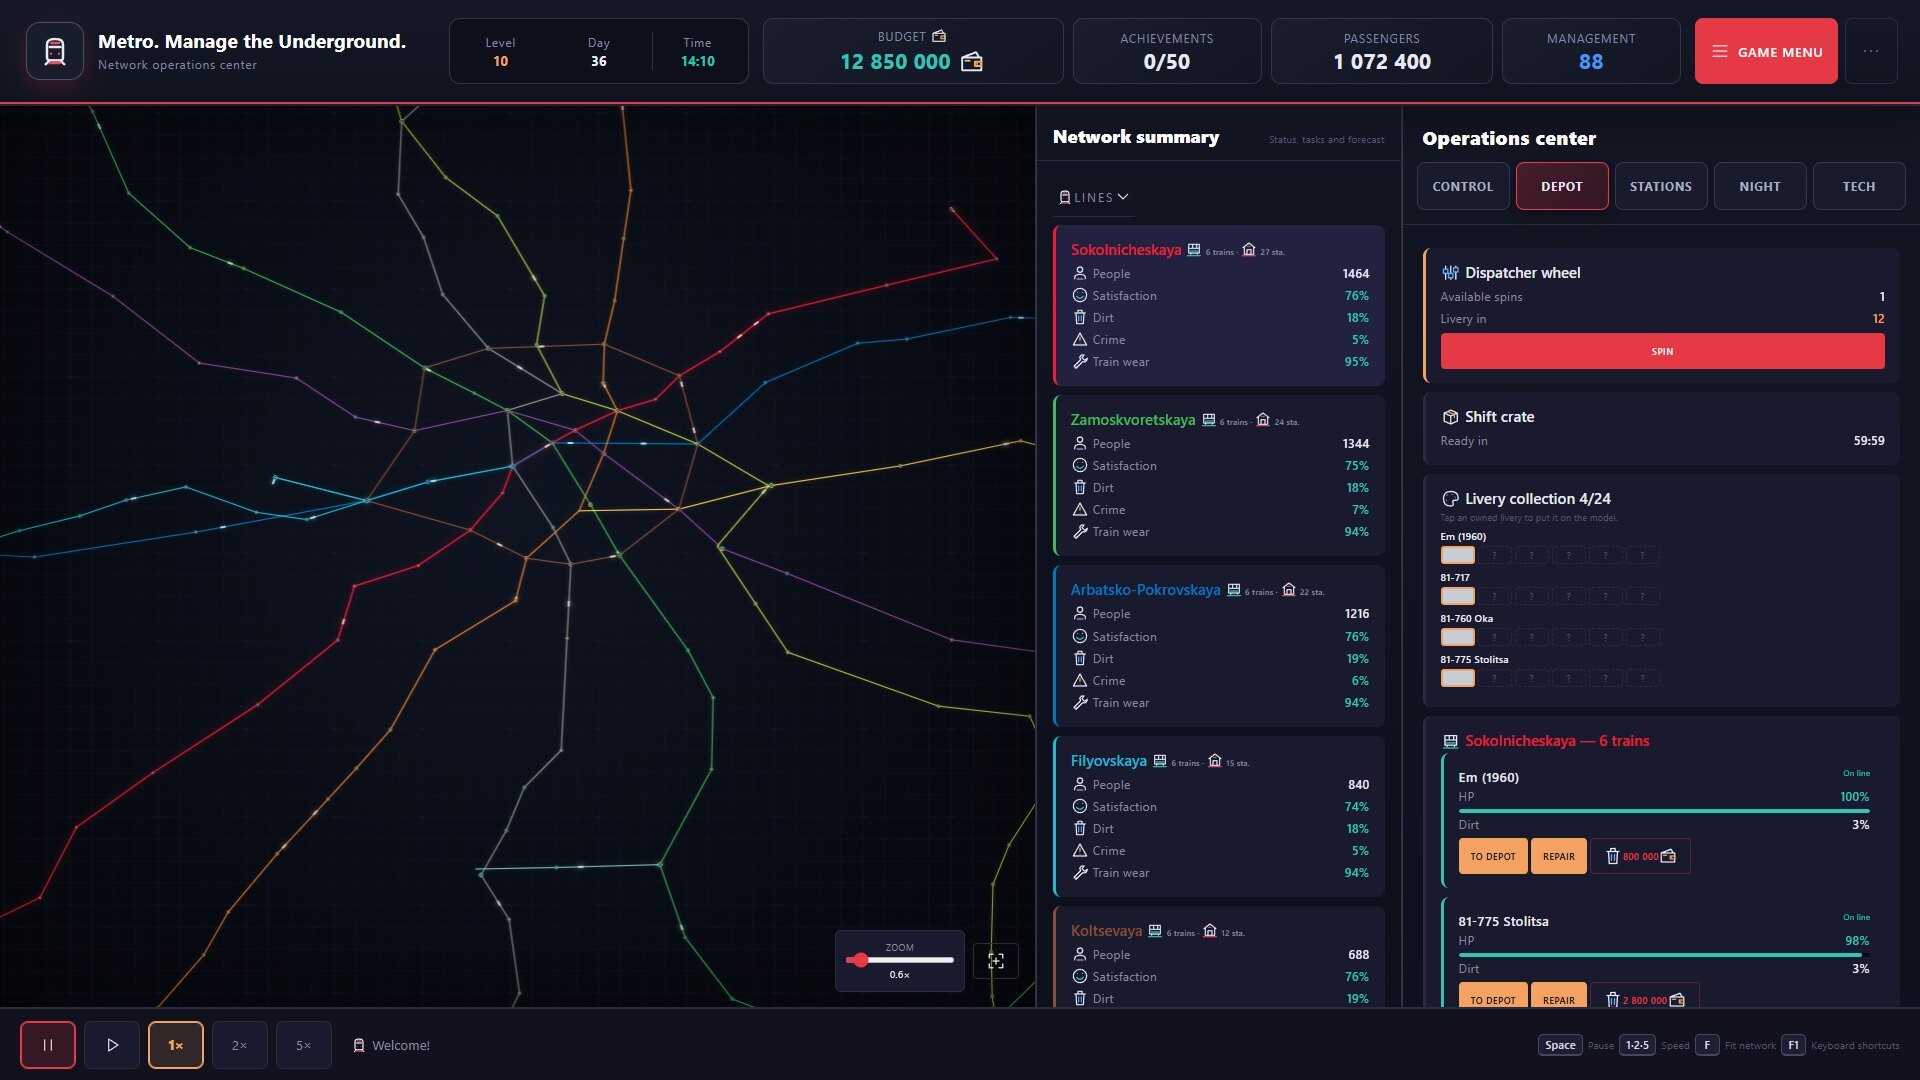The height and width of the screenshot is (1080, 1920).
Task: Open the three-dots overflow menu
Action: coord(1870,51)
